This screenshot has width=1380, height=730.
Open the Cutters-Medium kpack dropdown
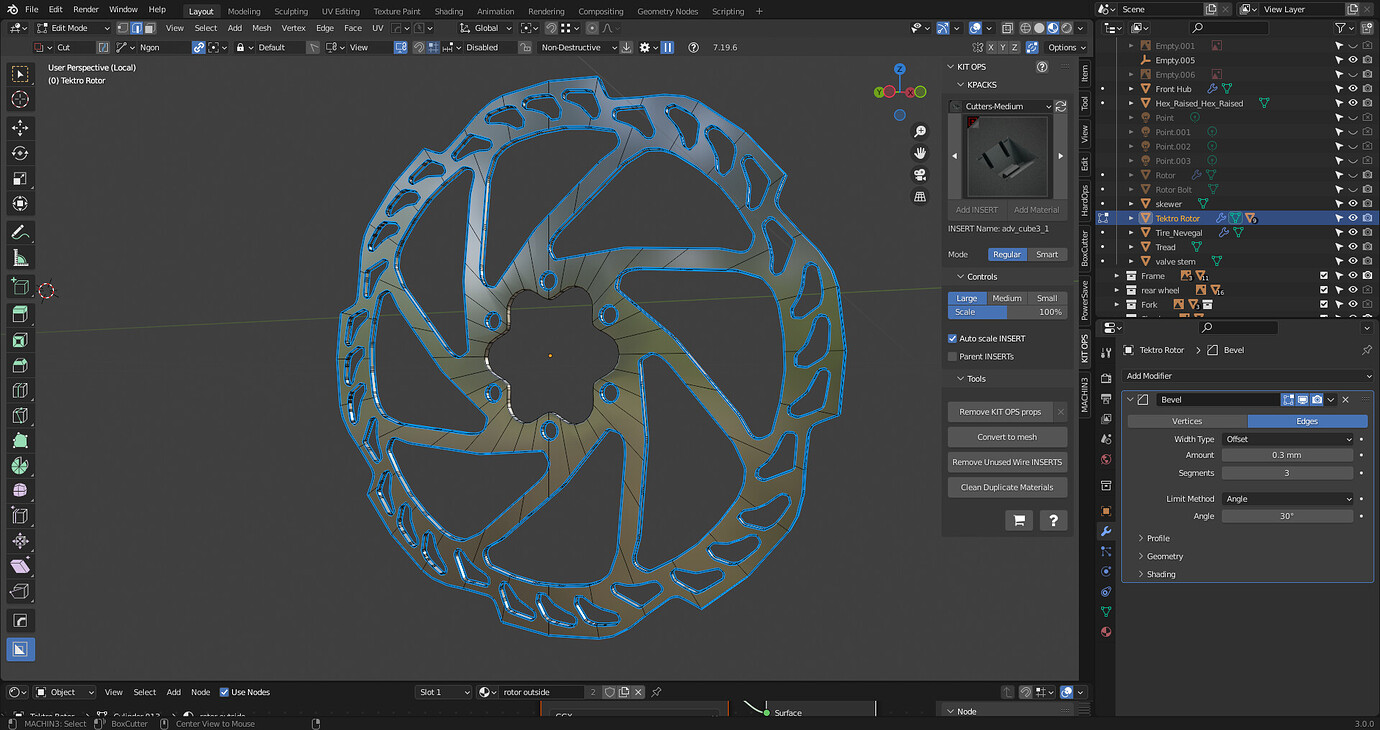click(1005, 105)
